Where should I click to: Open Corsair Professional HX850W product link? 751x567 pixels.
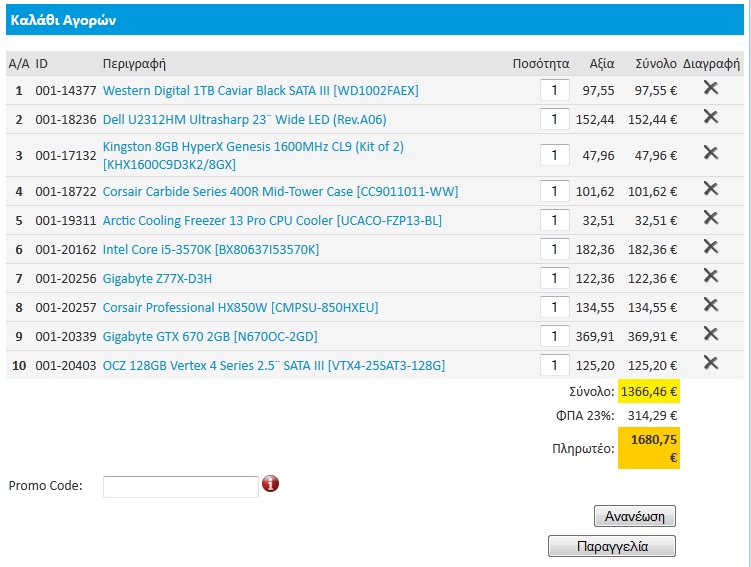tap(240, 307)
